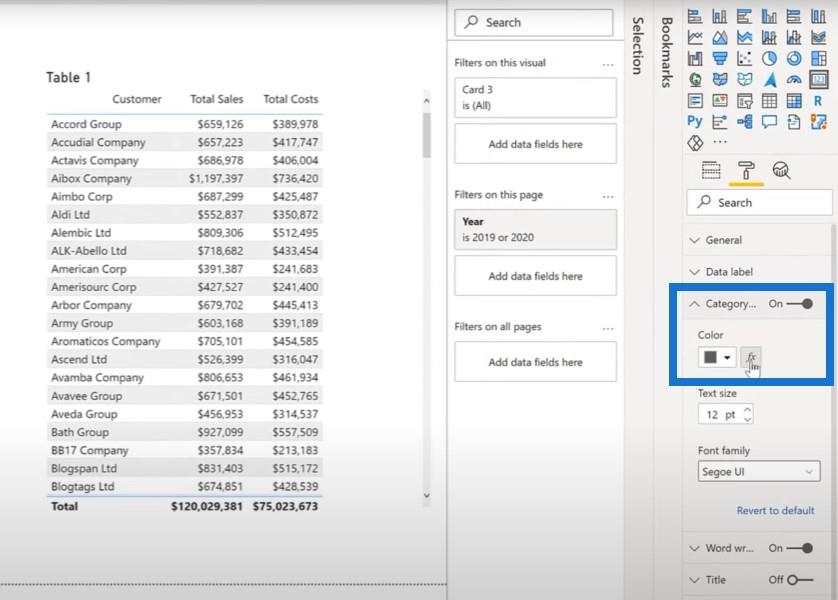Sort by the Customer column header

tap(137, 99)
